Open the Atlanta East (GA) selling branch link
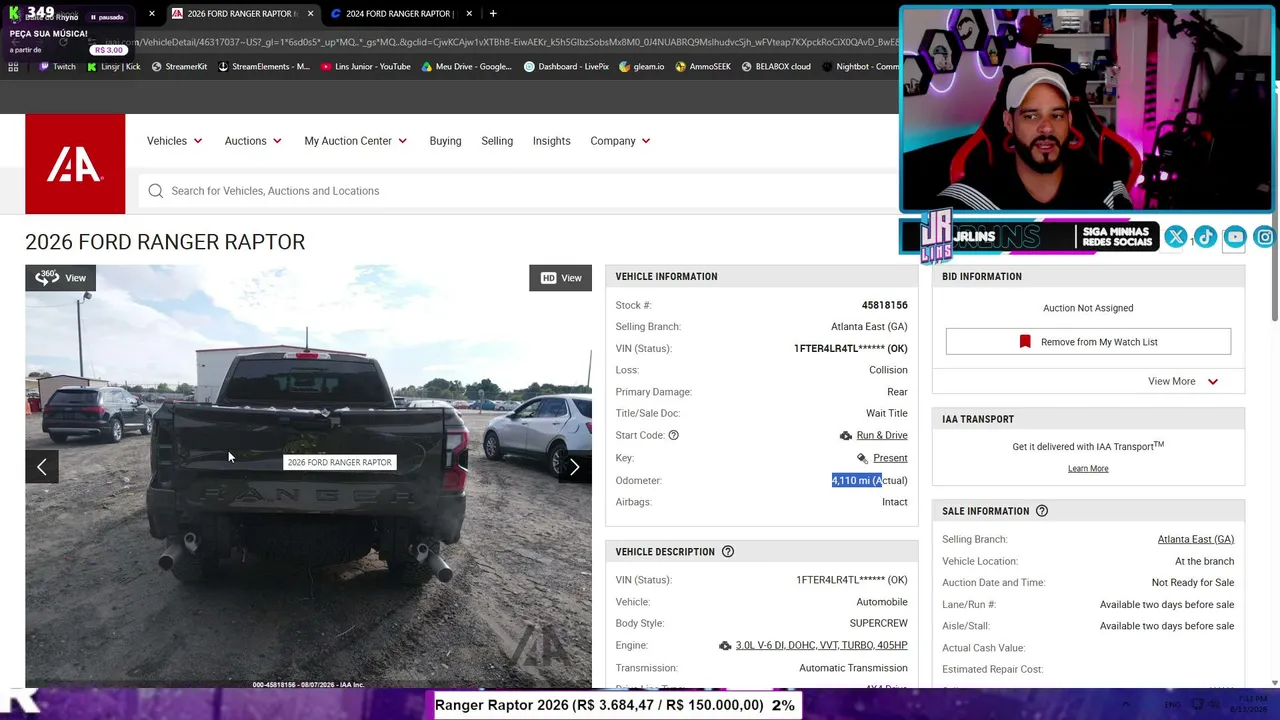 1196,540
